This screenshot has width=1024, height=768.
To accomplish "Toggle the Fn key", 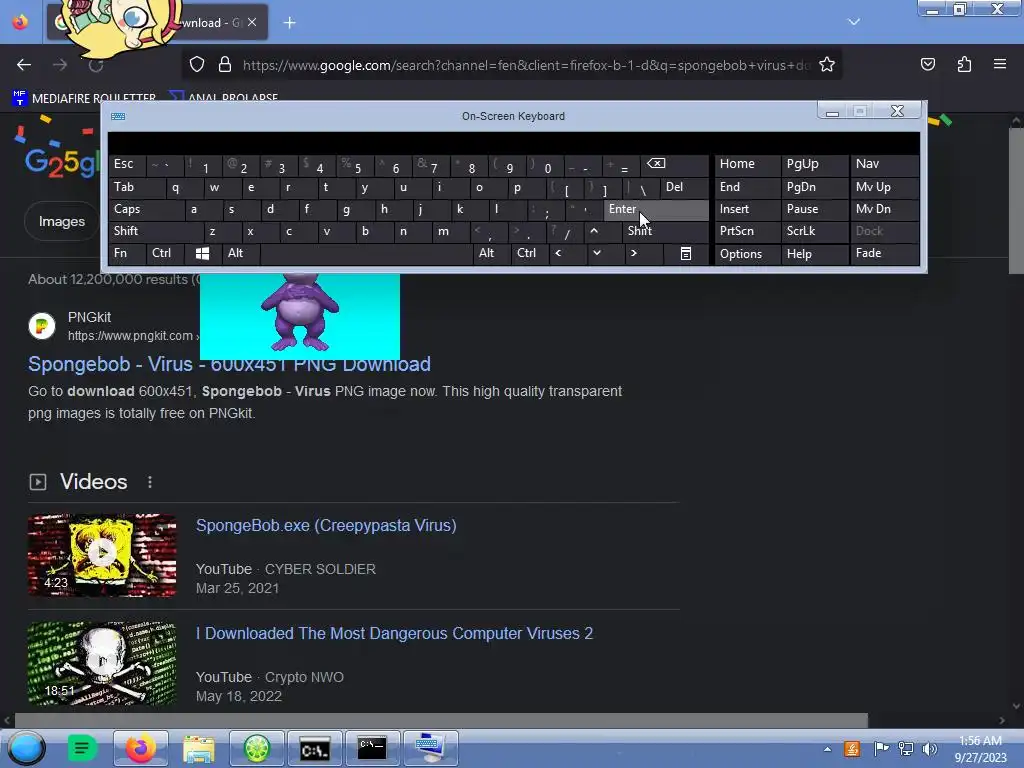I will pyautogui.click(x=127, y=253).
